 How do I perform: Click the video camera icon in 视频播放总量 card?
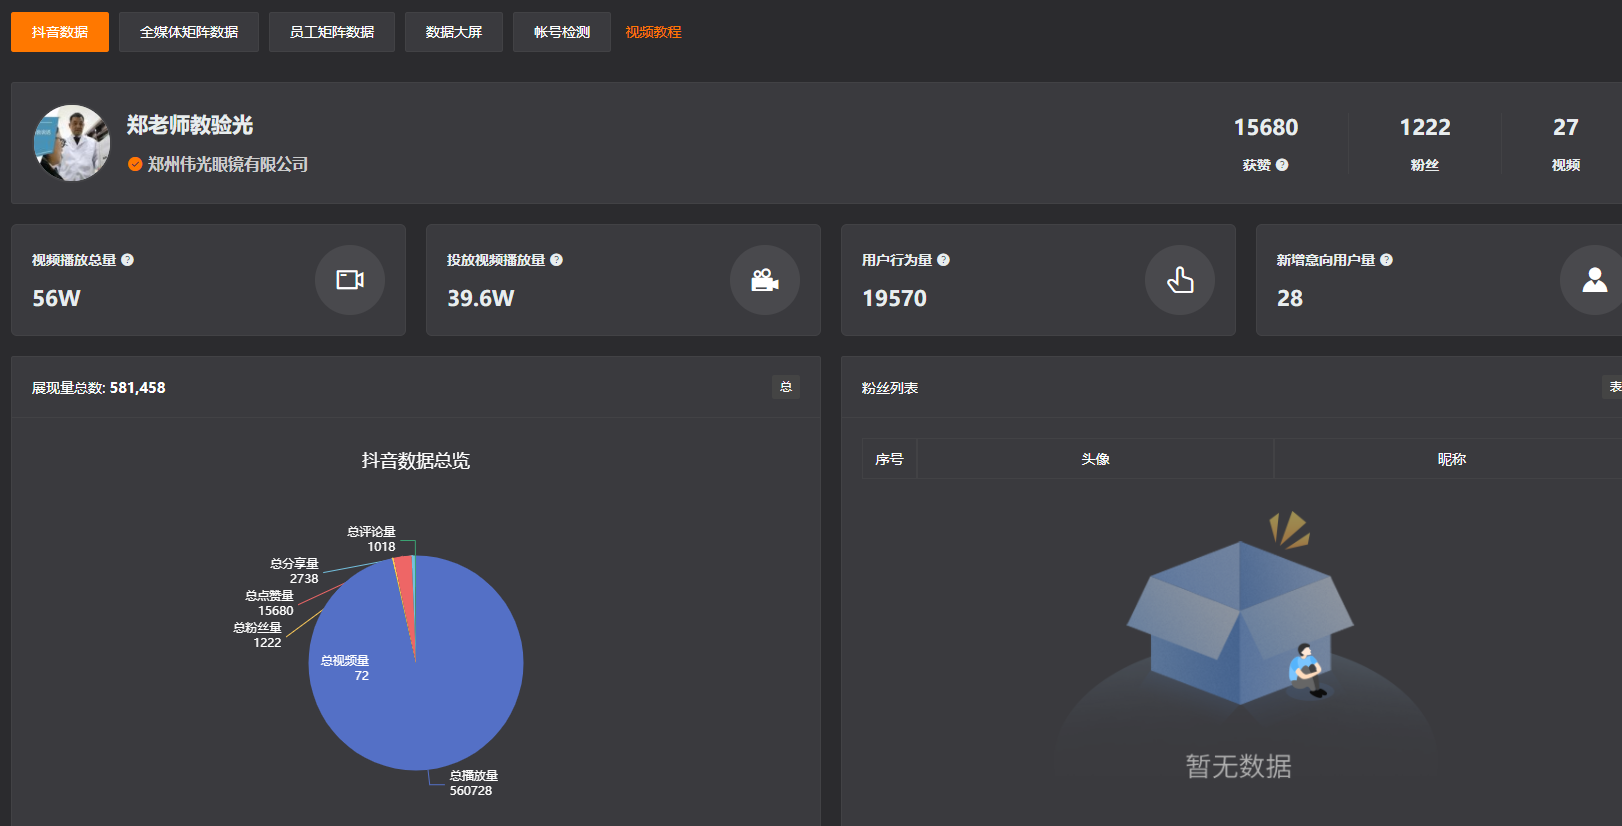click(350, 280)
